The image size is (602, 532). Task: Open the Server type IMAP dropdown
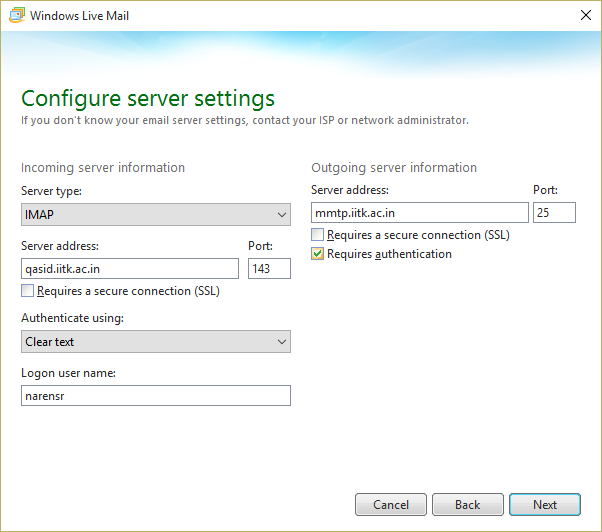point(155,215)
